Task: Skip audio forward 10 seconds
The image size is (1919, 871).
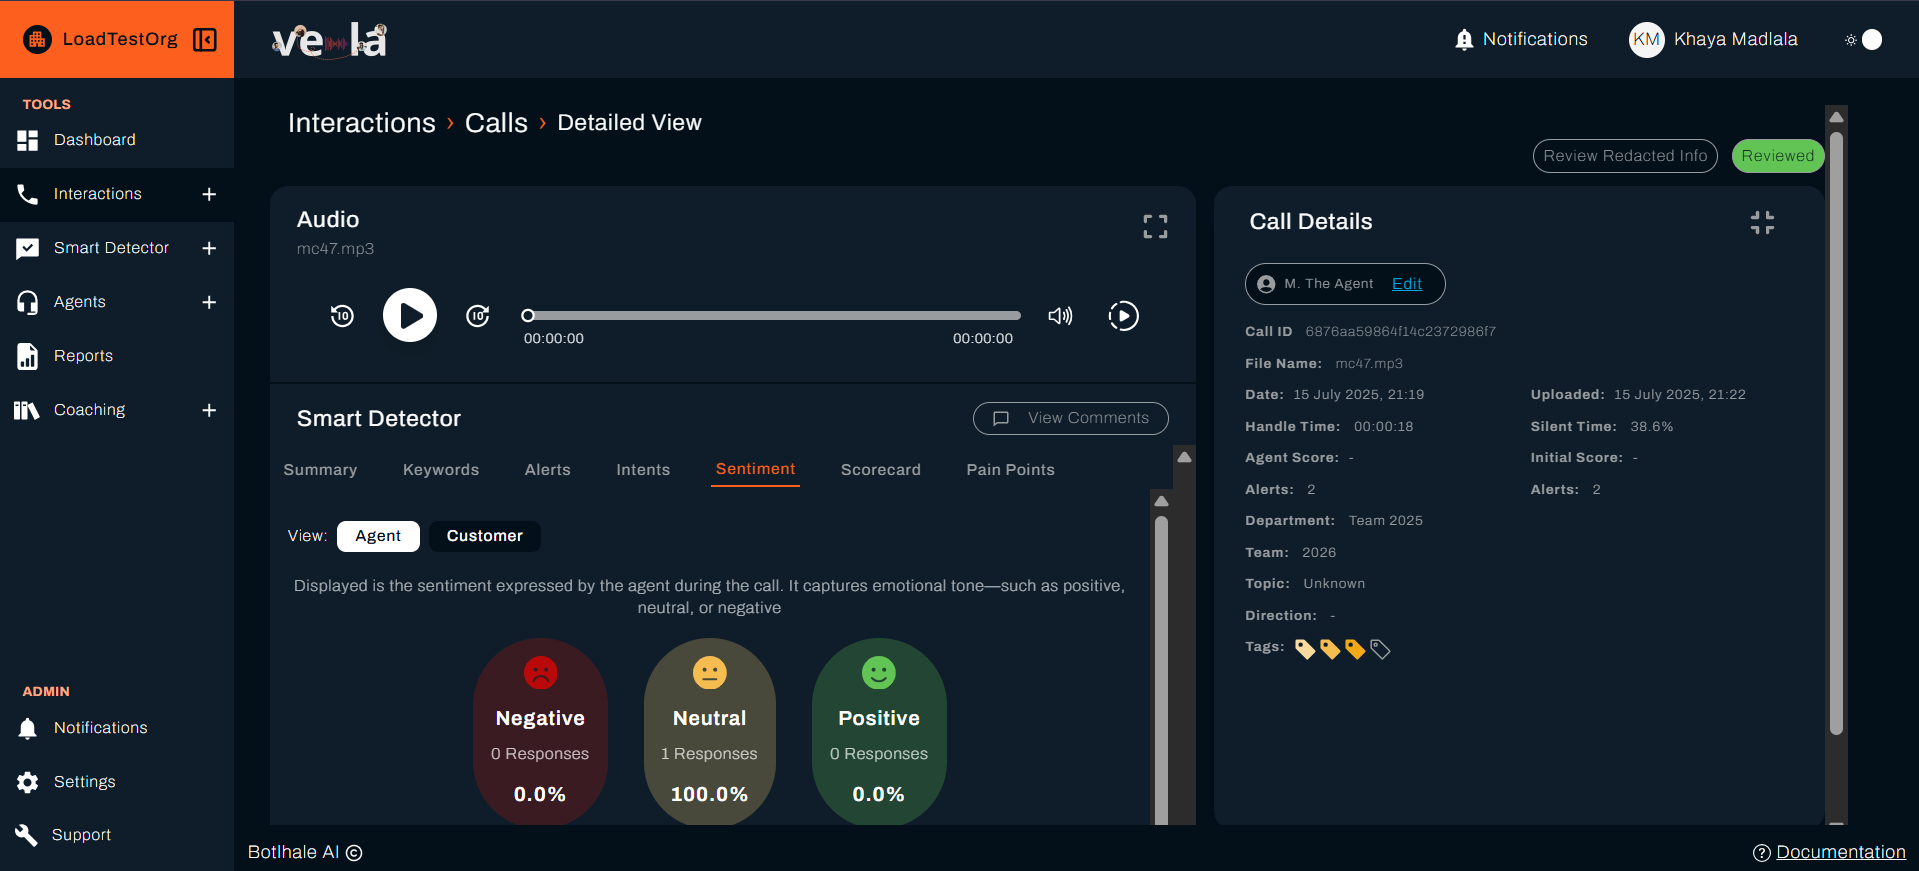Action: tap(478, 316)
